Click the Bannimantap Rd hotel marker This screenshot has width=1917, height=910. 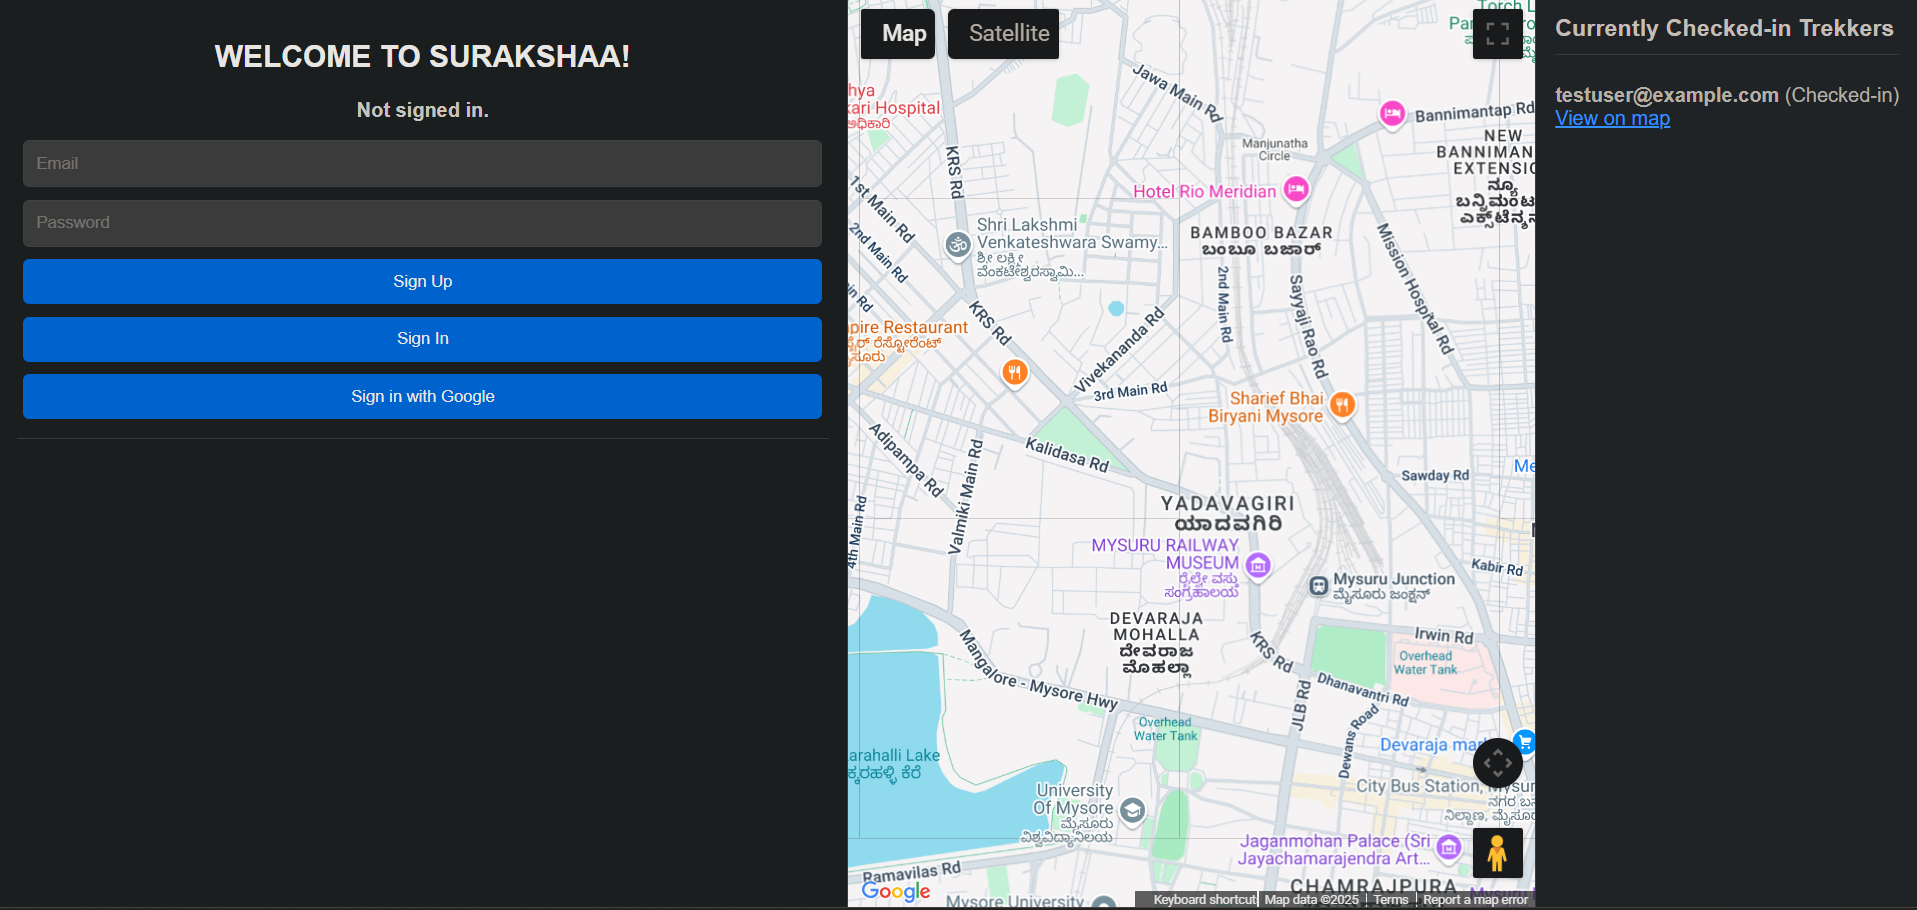click(x=1392, y=114)
